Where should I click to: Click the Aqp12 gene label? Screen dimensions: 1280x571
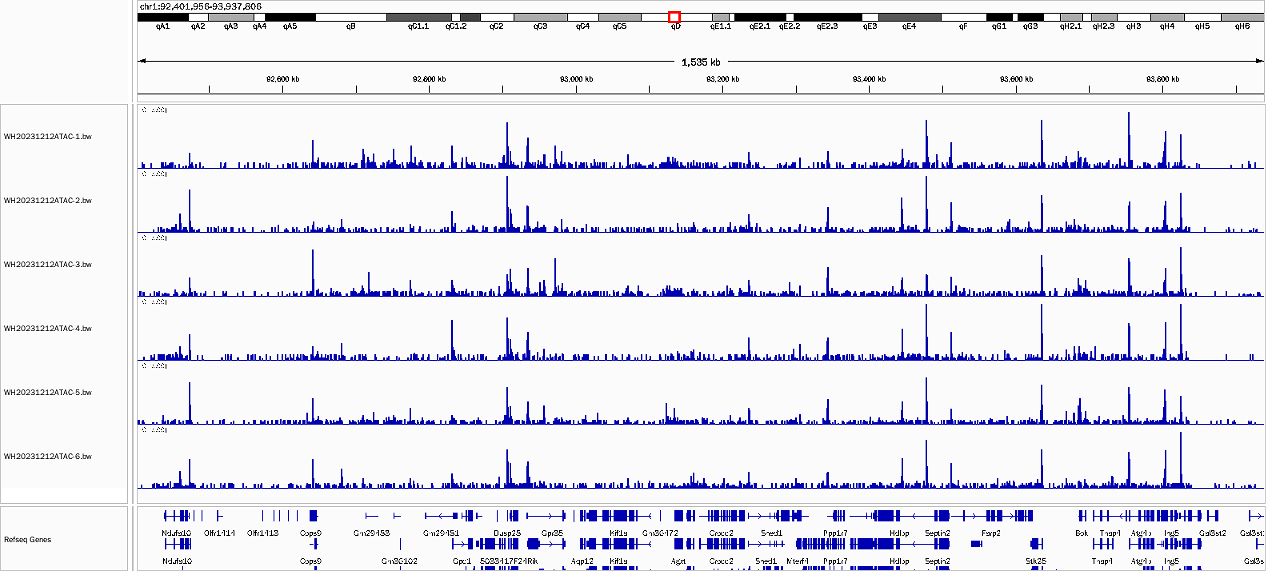[x=583, y=561]
